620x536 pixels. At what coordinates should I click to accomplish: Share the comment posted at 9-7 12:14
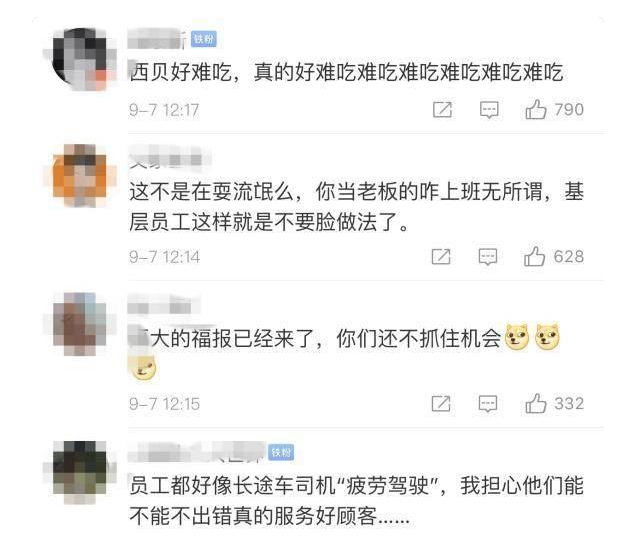(x=441, y=257)
